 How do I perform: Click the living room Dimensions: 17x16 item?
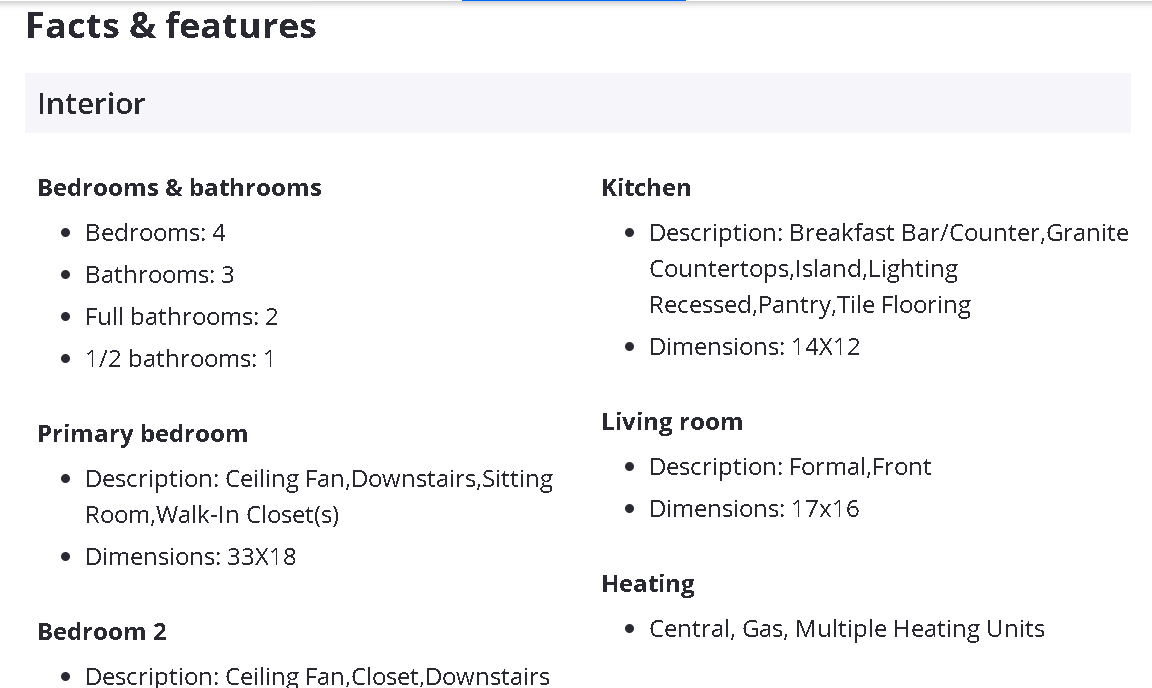(x=754, y=509)
